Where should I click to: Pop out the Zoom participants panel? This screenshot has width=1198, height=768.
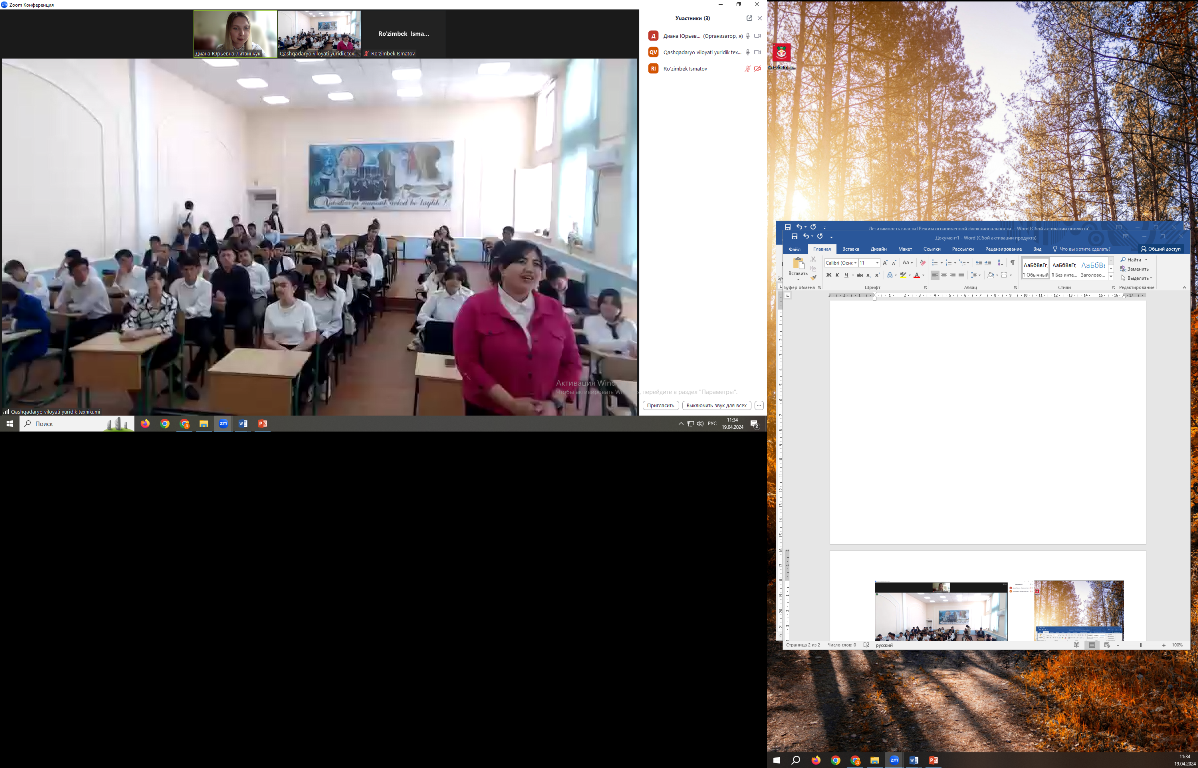[750, 18]
